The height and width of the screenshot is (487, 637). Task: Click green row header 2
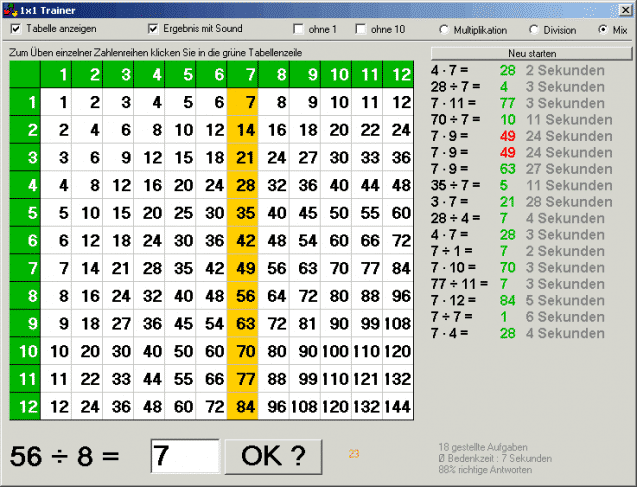(x=25, y=130)
